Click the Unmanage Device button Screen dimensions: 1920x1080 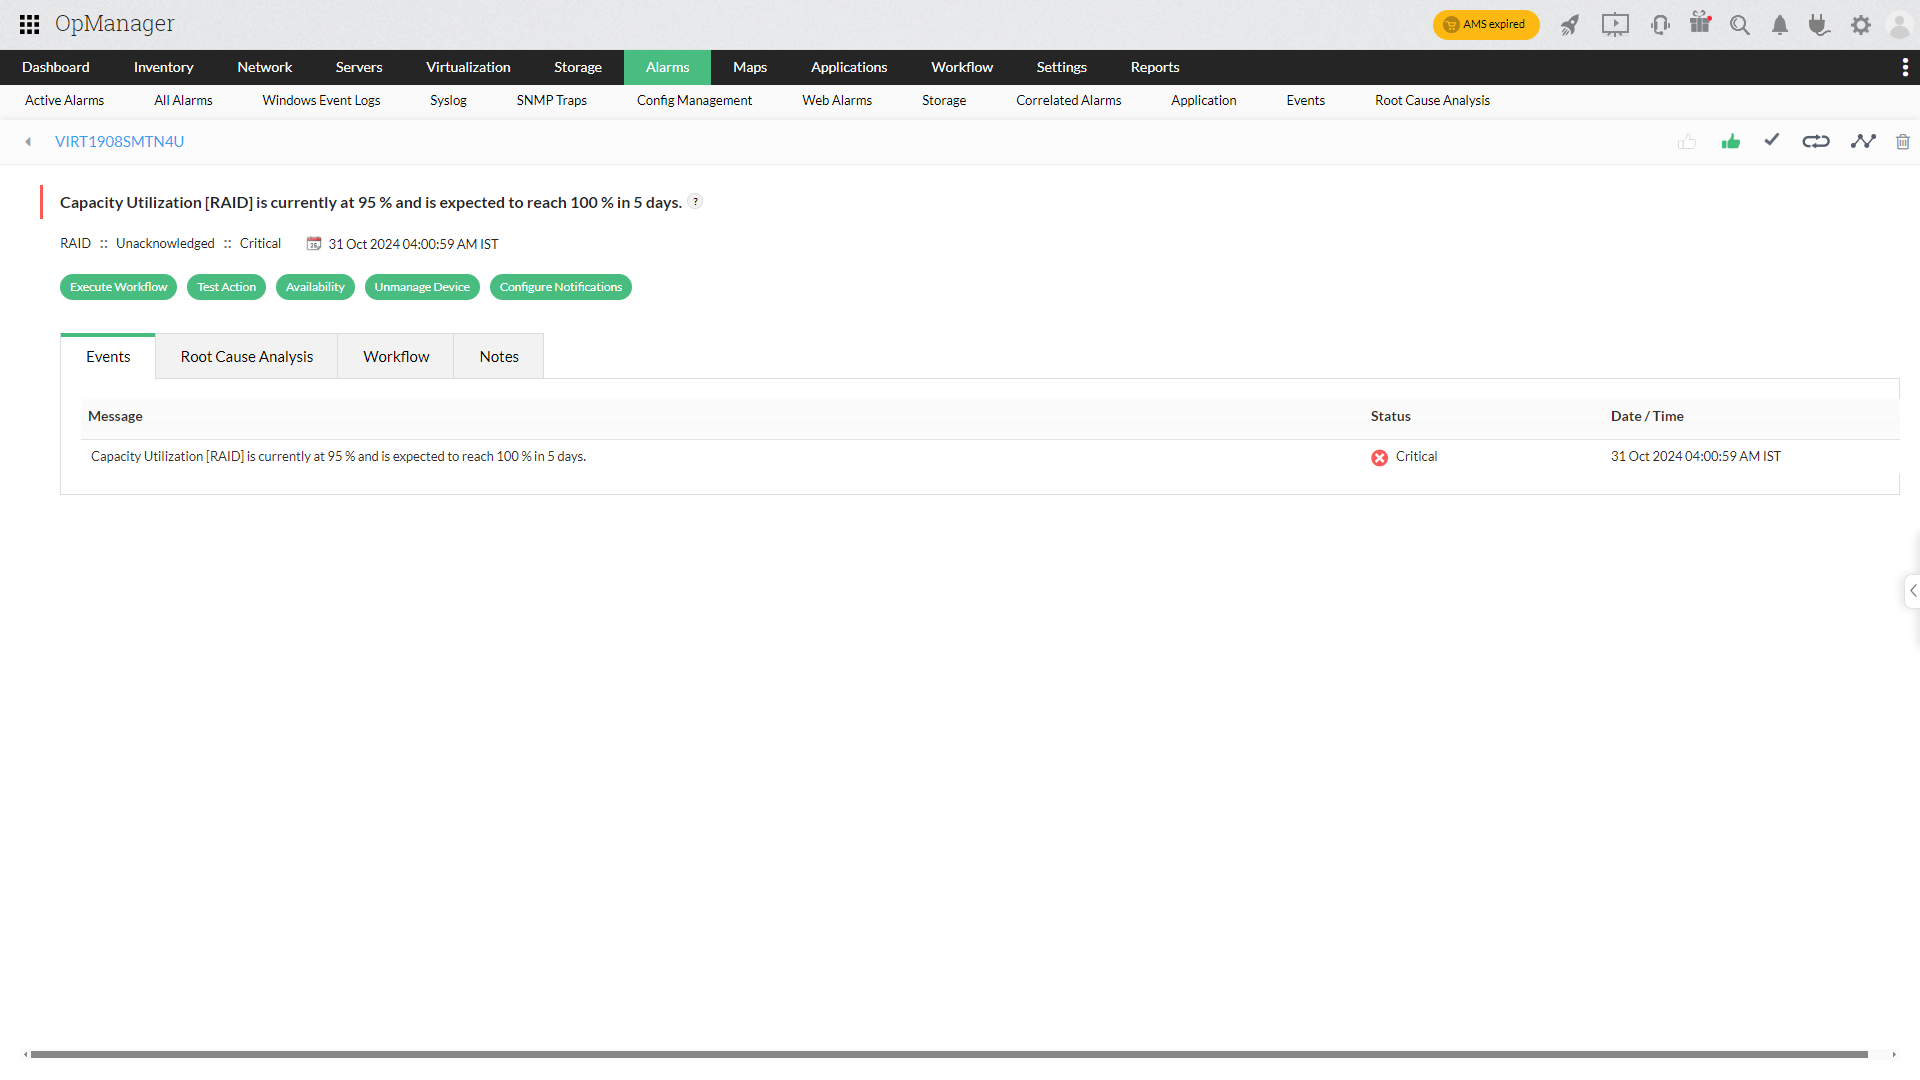pyautogui.click(x=422, y=287)
